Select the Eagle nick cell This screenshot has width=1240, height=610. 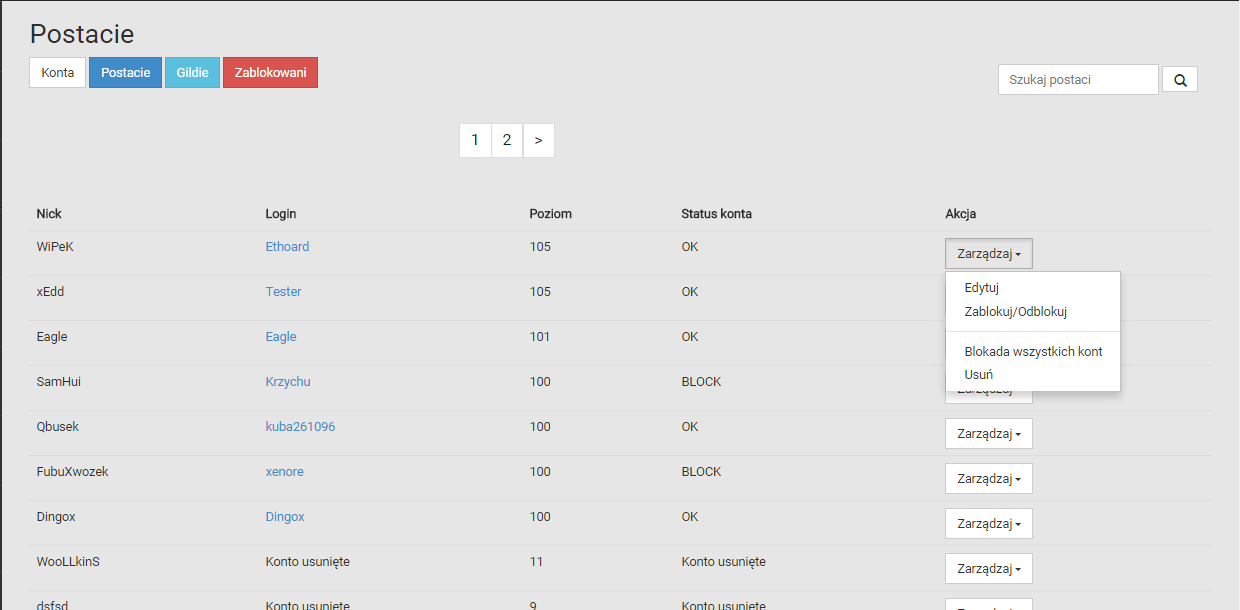tap(52, 337)
